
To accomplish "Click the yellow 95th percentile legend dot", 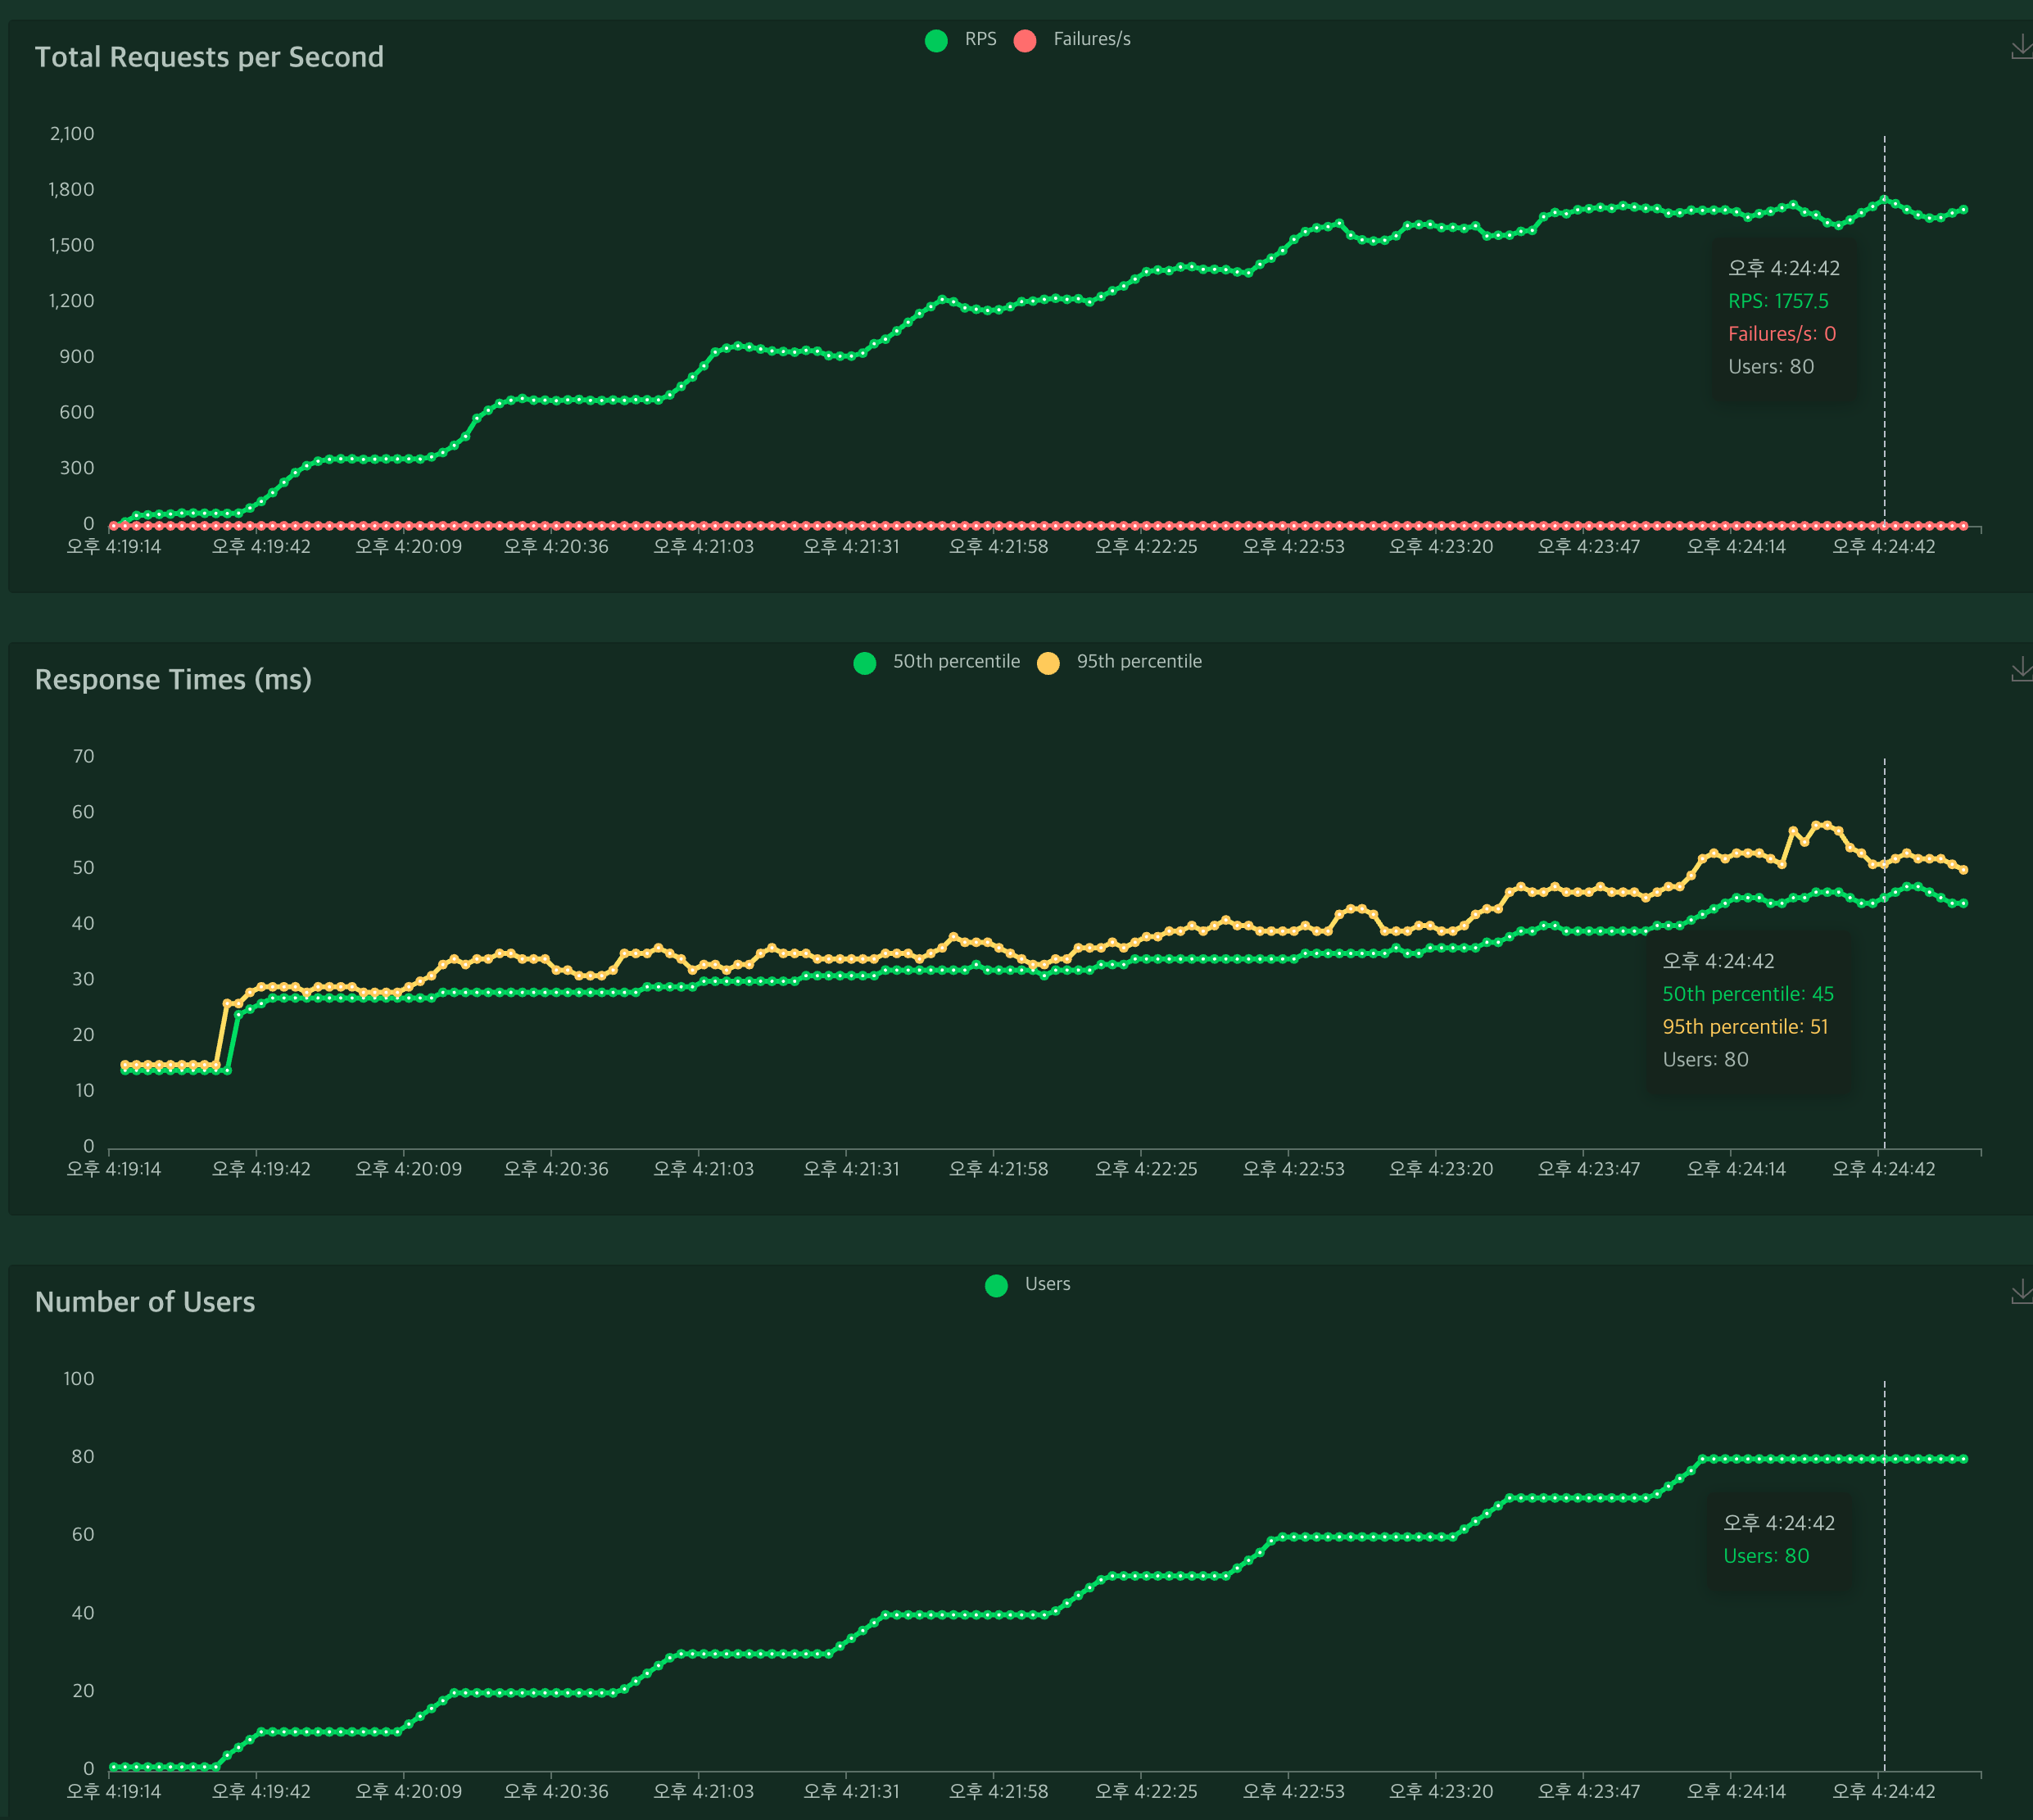I will coord(1048,663).
